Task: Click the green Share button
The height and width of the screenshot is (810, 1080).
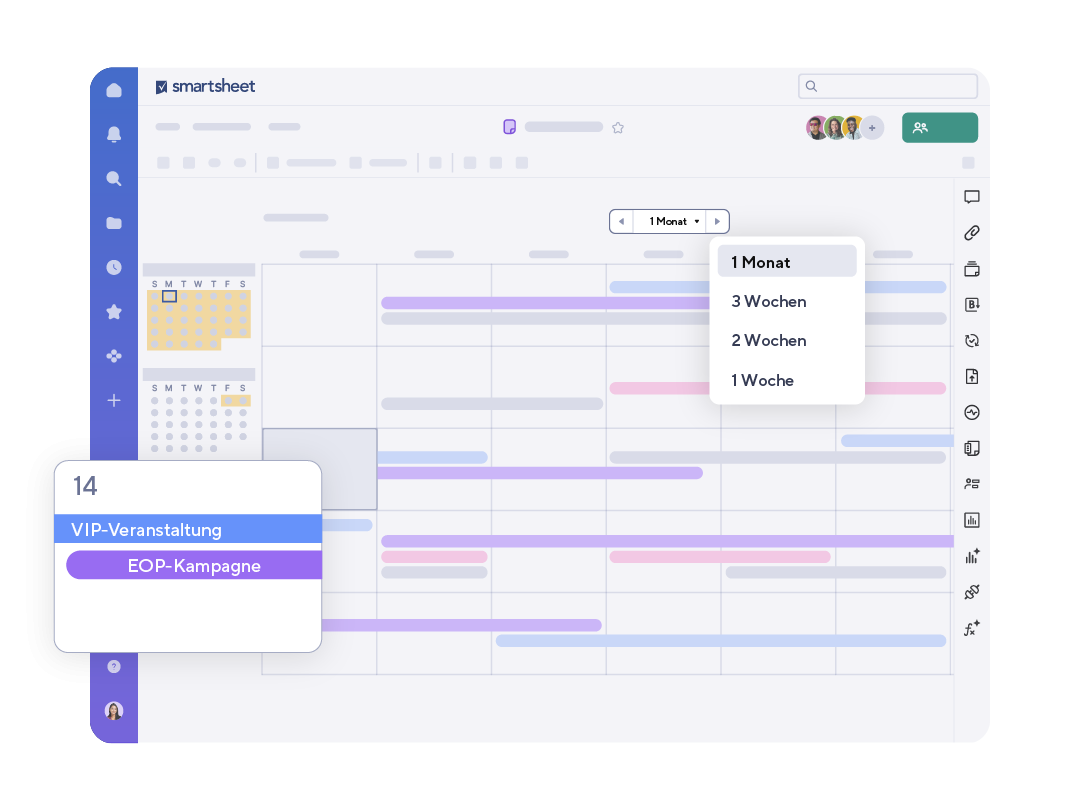Action: (x=939, y=127)
